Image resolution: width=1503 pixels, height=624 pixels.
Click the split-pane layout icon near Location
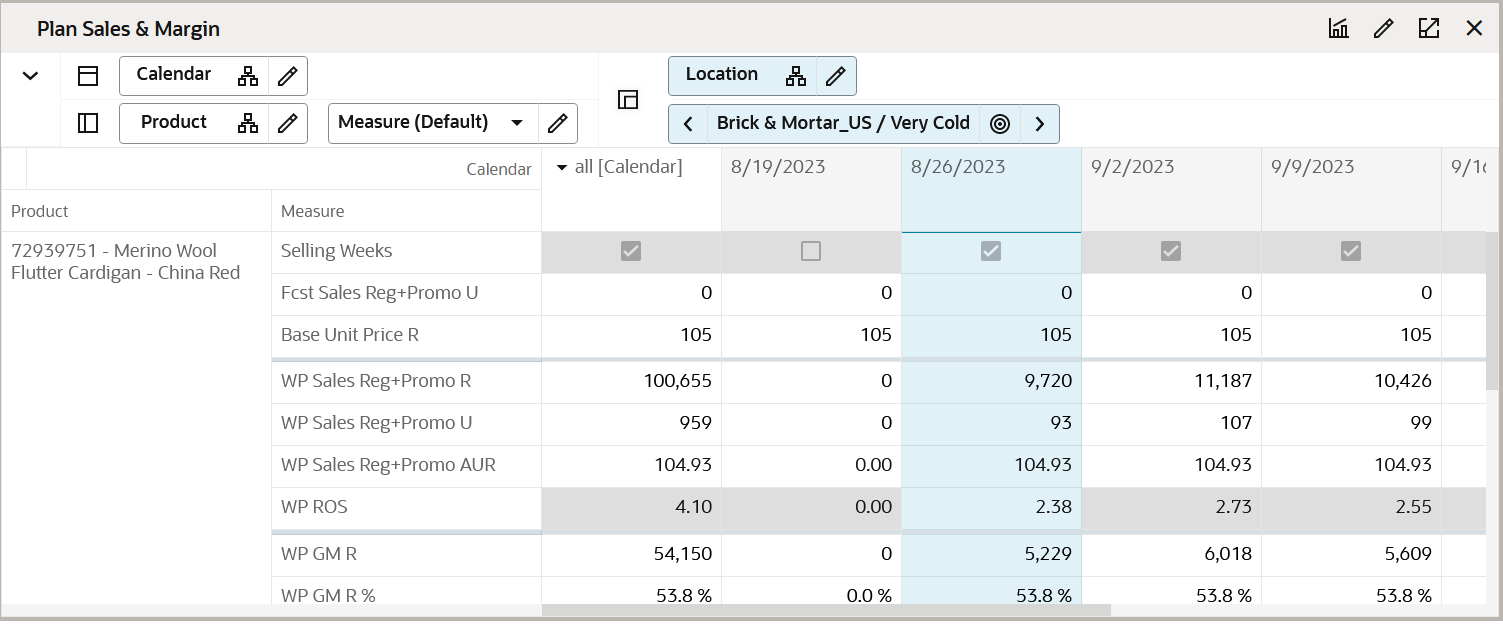(x=628, y=100)
